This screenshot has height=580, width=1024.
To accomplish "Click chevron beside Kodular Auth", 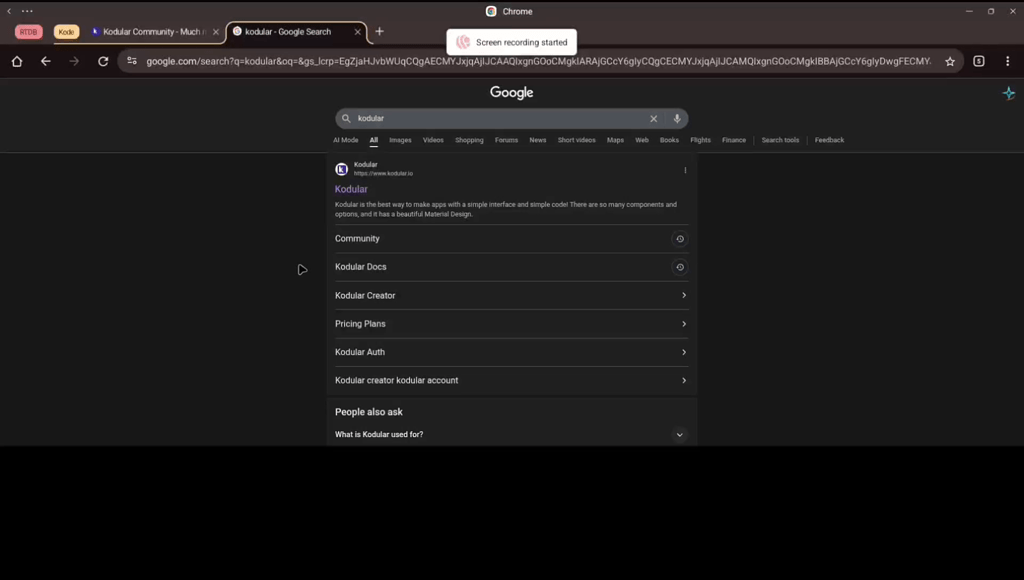I will point(684,352).
